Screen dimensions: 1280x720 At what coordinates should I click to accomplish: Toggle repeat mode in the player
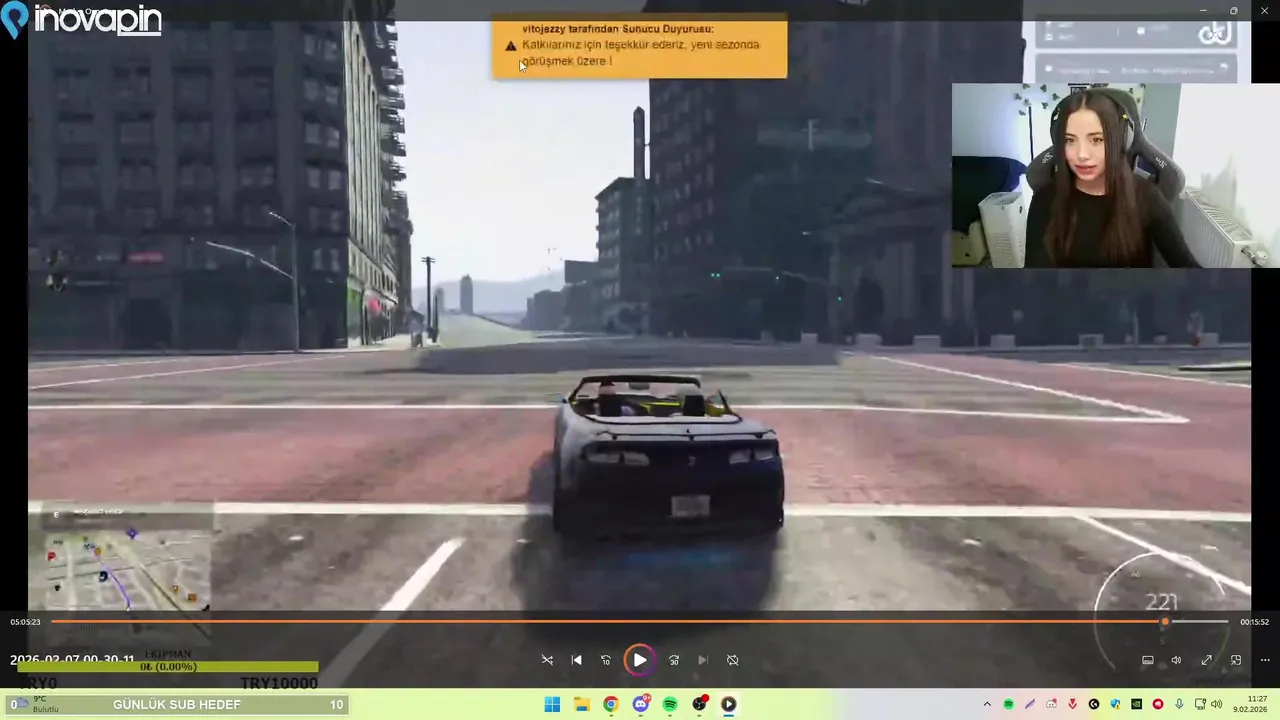(x=732, y=660)
